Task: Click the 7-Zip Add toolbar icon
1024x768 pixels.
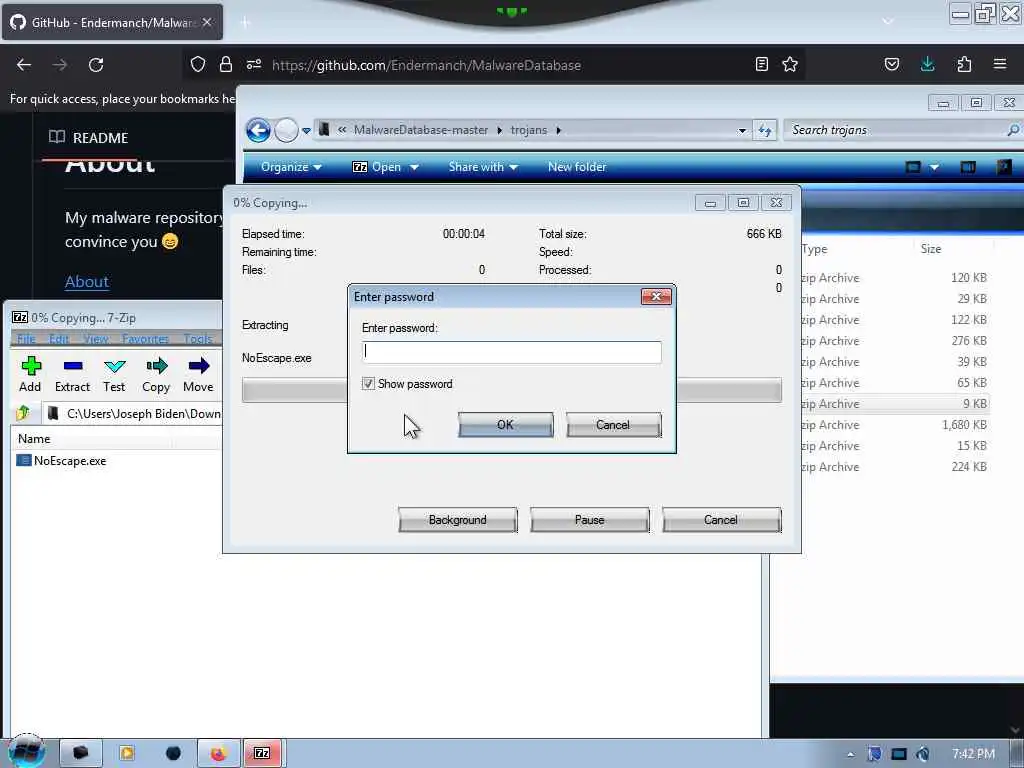Action: coord(30,374)
